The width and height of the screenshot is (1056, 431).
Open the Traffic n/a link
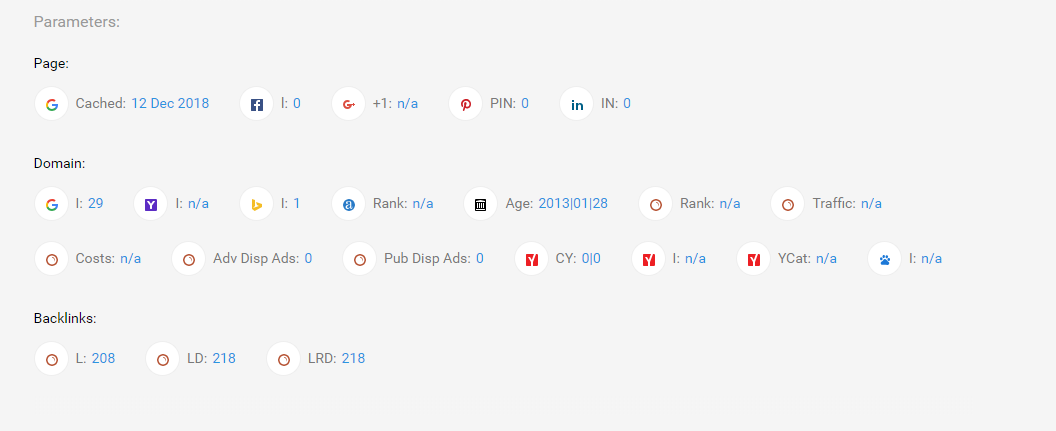coord(871,203)
